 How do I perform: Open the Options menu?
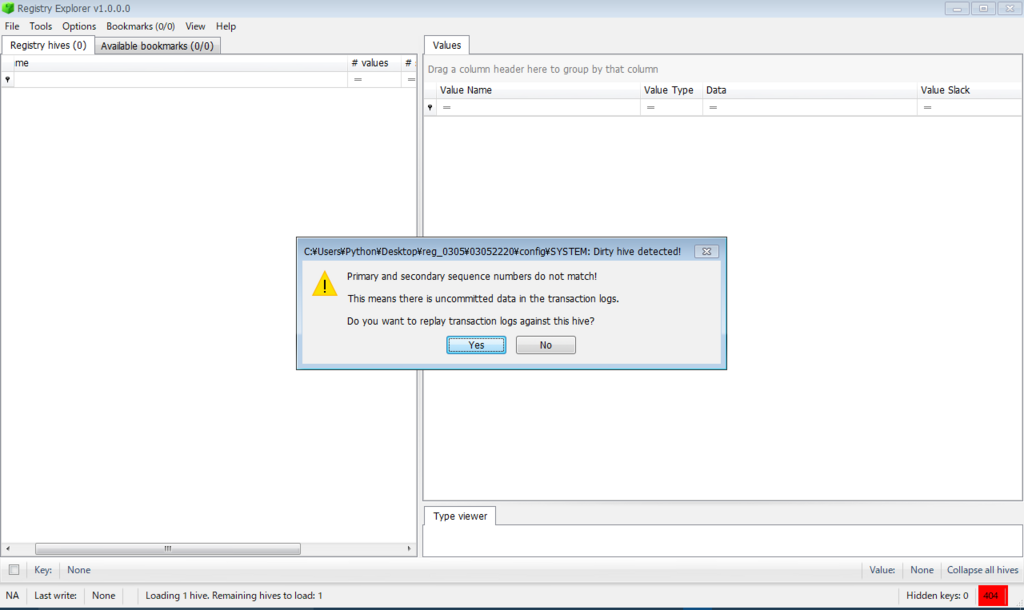coord(79,26)
